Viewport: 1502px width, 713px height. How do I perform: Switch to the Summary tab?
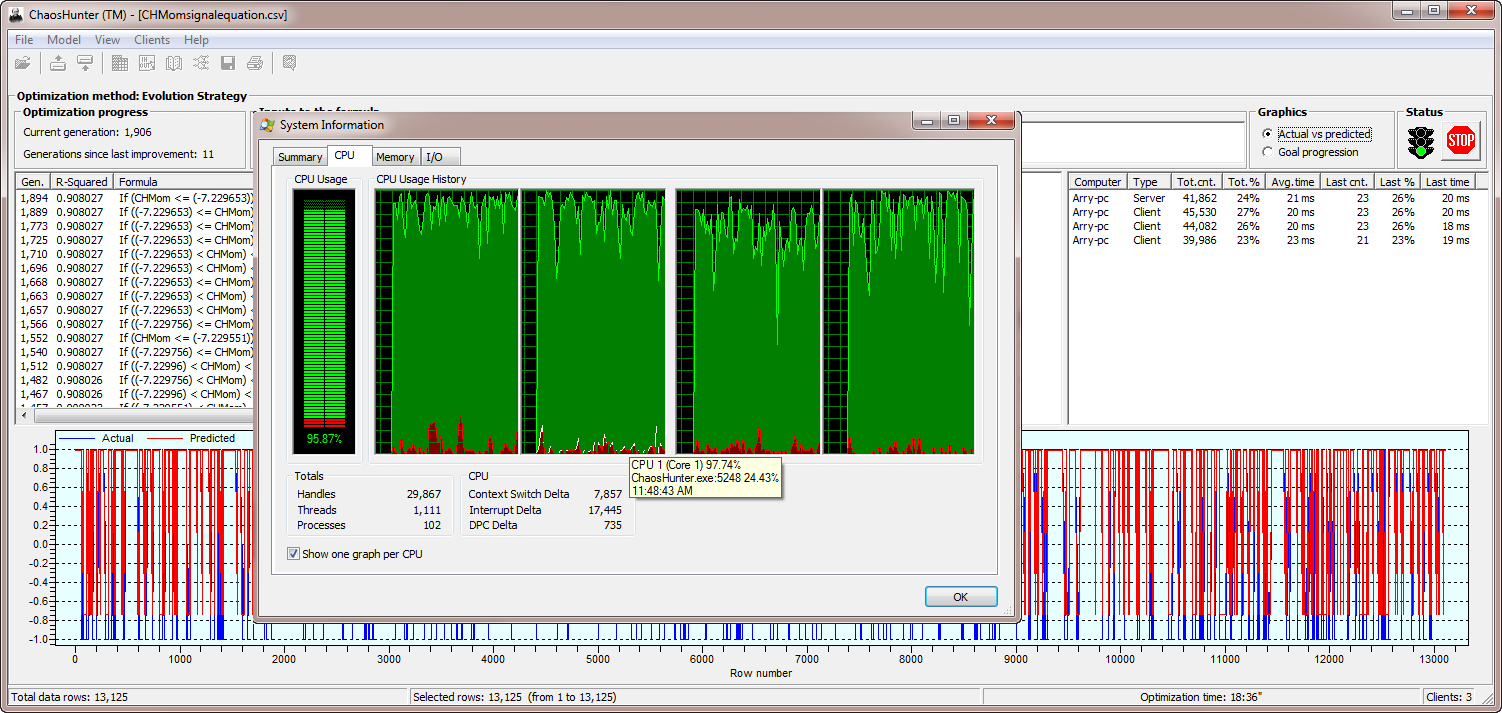(x=300, y=157)
